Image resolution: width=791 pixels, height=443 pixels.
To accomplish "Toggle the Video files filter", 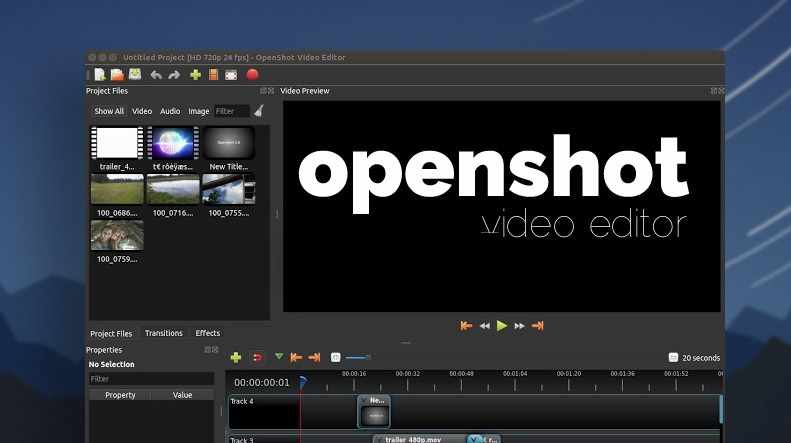I will pyautogui.click(x=142, y=111).
